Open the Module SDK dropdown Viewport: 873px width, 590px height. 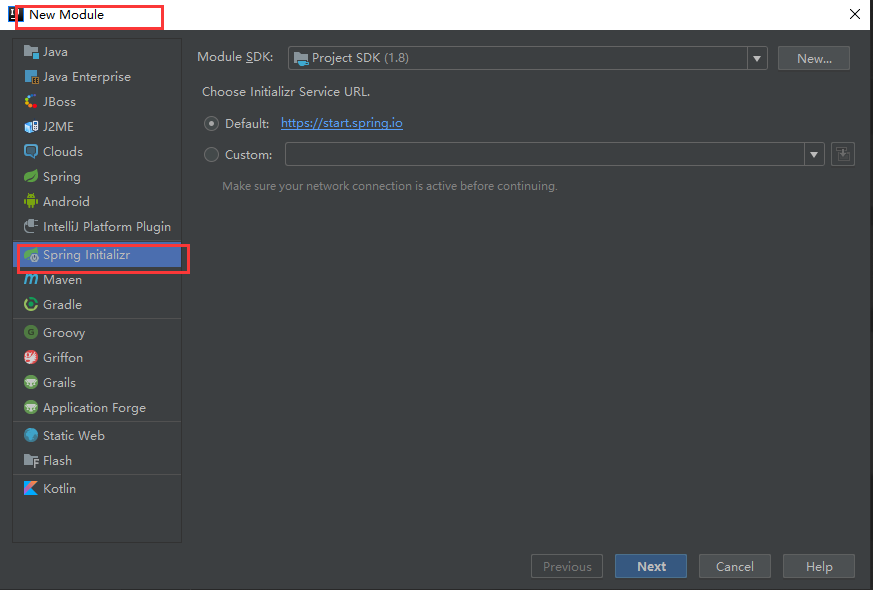pyautogui.click(x=757, y=57)
